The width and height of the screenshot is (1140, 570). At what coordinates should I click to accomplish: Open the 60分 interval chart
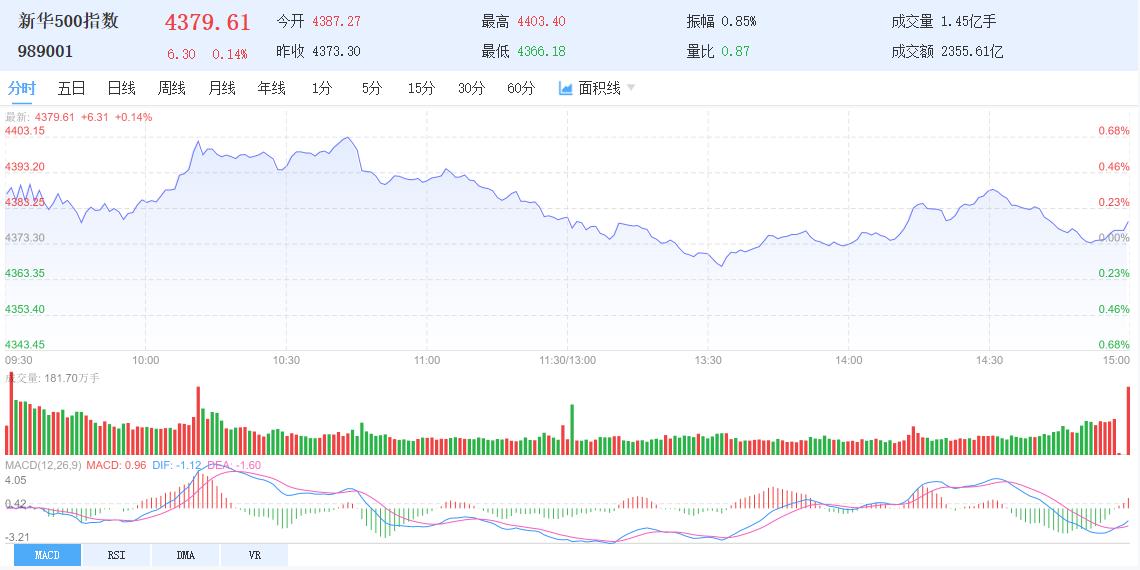pyautogui.click(x=521, y=88)
